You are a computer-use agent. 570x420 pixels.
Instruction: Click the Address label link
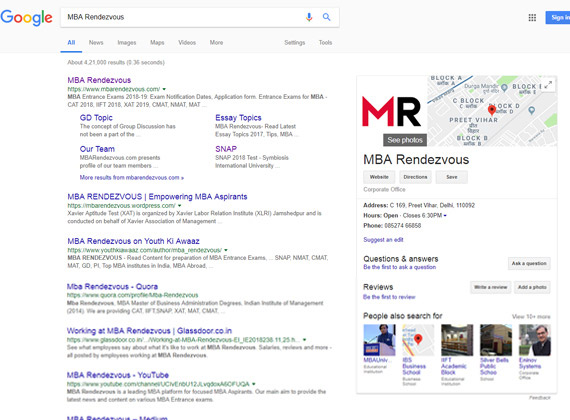375,205
